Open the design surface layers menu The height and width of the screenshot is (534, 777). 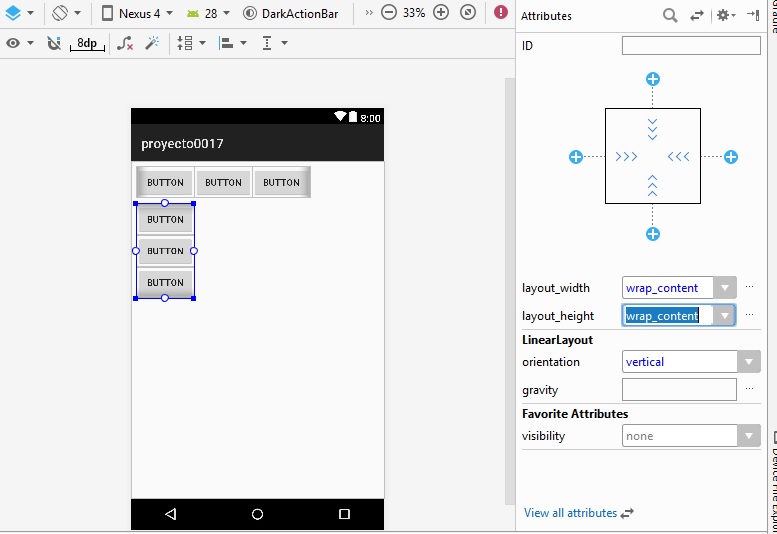[14, 13]
